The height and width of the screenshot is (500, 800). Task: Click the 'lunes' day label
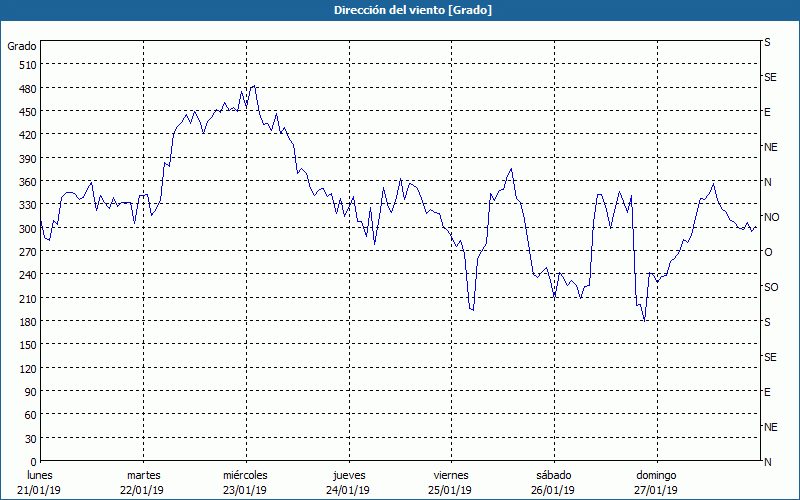(x=40, y=476)
